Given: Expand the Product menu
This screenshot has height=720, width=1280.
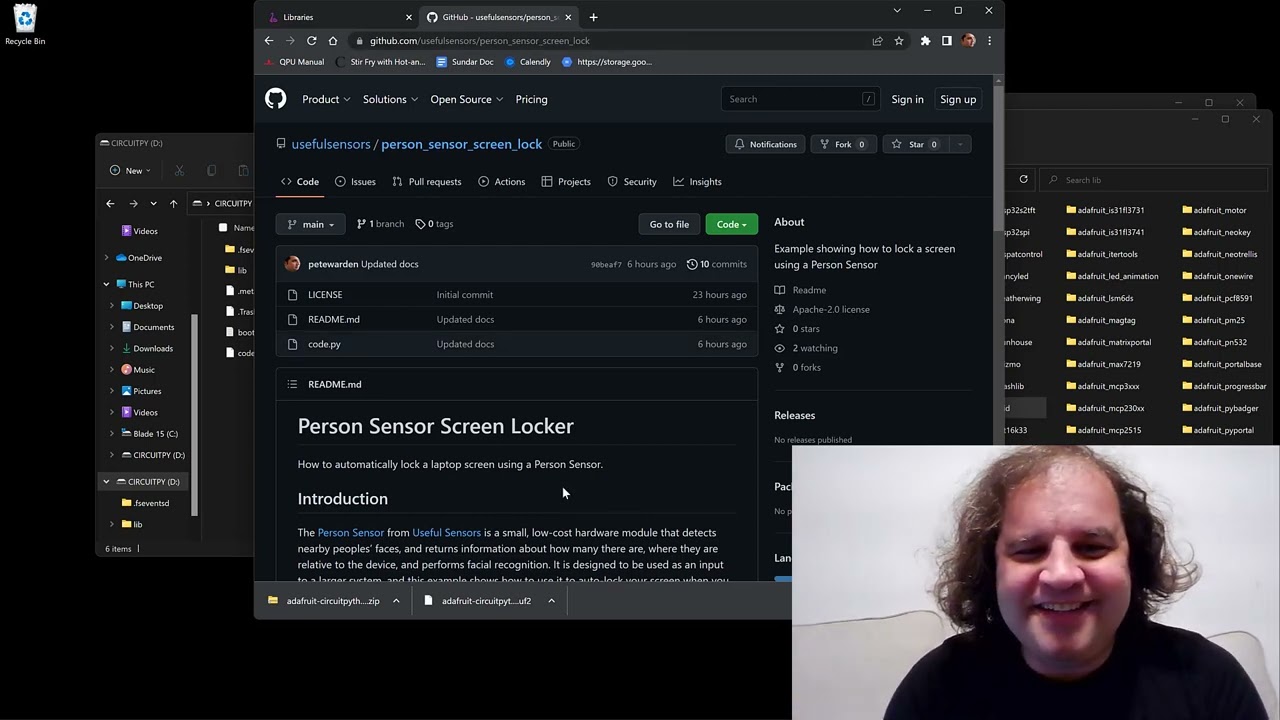Looking at the screenshot, I should (326, 99).
